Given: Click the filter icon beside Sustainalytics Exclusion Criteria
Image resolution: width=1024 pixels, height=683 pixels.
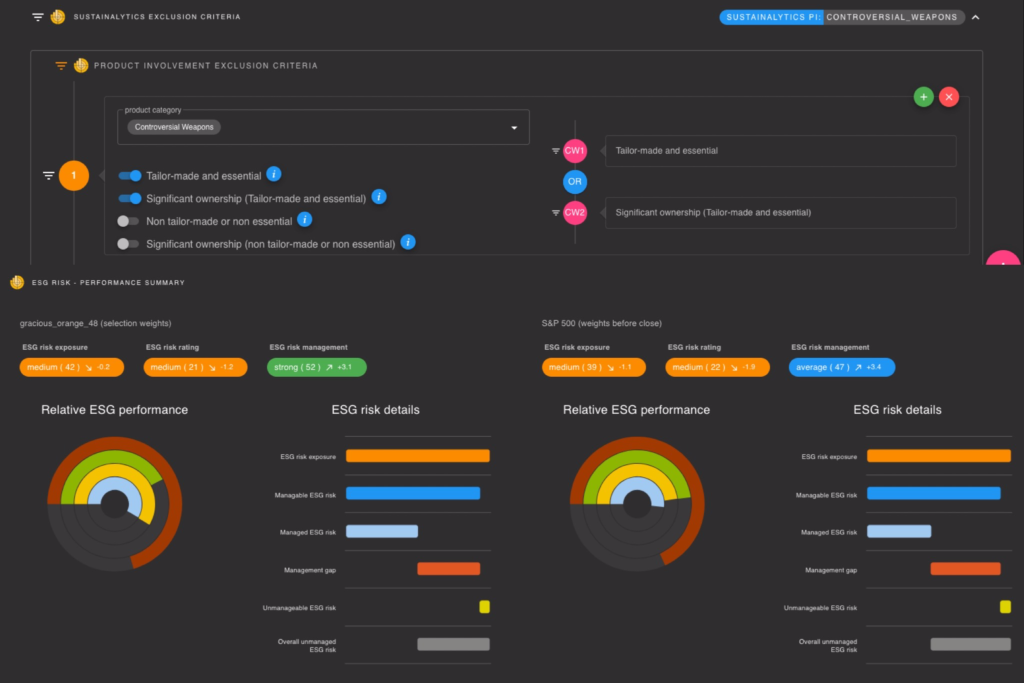Looking at the screenshot, I should [38, 17].
